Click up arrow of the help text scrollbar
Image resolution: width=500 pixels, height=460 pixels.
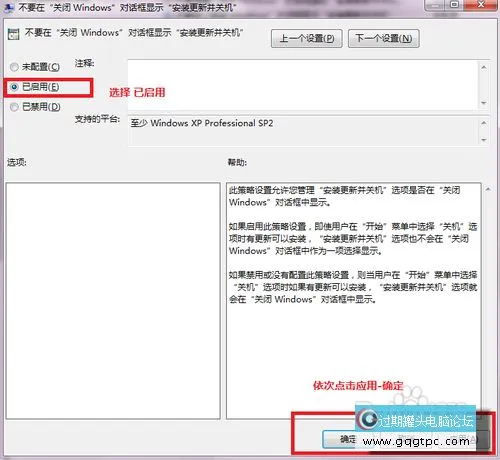[488, 189]
